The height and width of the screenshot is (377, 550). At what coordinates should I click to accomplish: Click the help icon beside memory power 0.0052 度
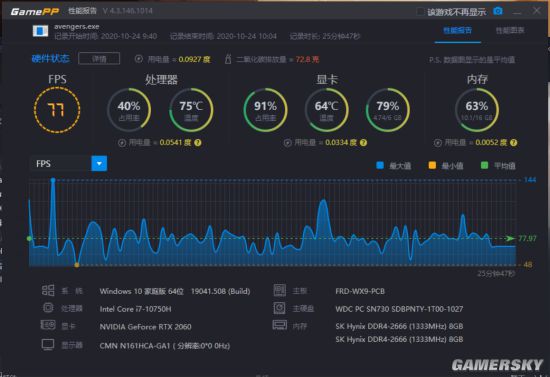pyautogui.click(x=514, y=143)
